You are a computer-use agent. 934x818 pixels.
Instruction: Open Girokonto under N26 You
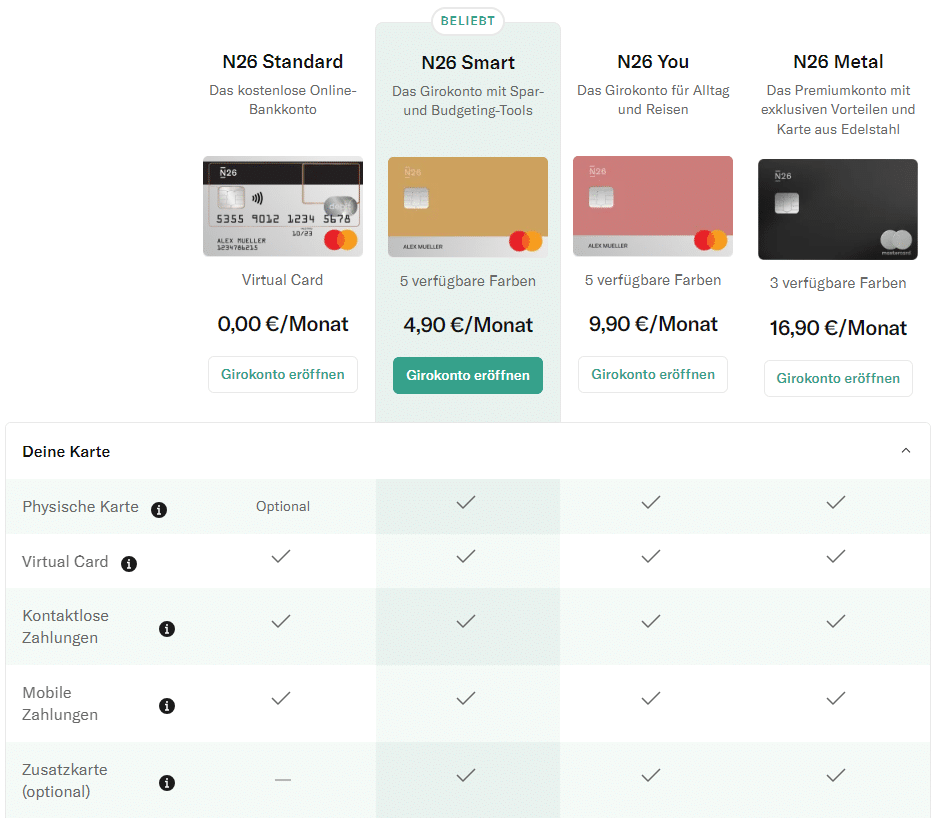[653, 374]
